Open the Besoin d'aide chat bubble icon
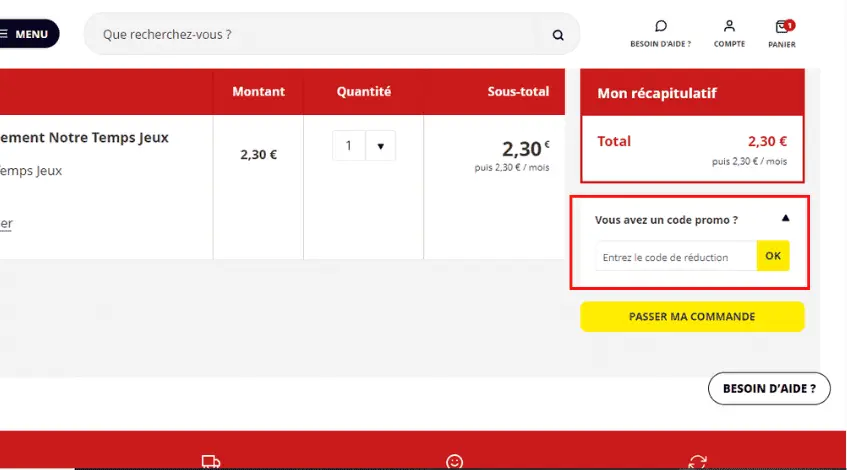Screen dimensions: 847x470 point(661,26)
